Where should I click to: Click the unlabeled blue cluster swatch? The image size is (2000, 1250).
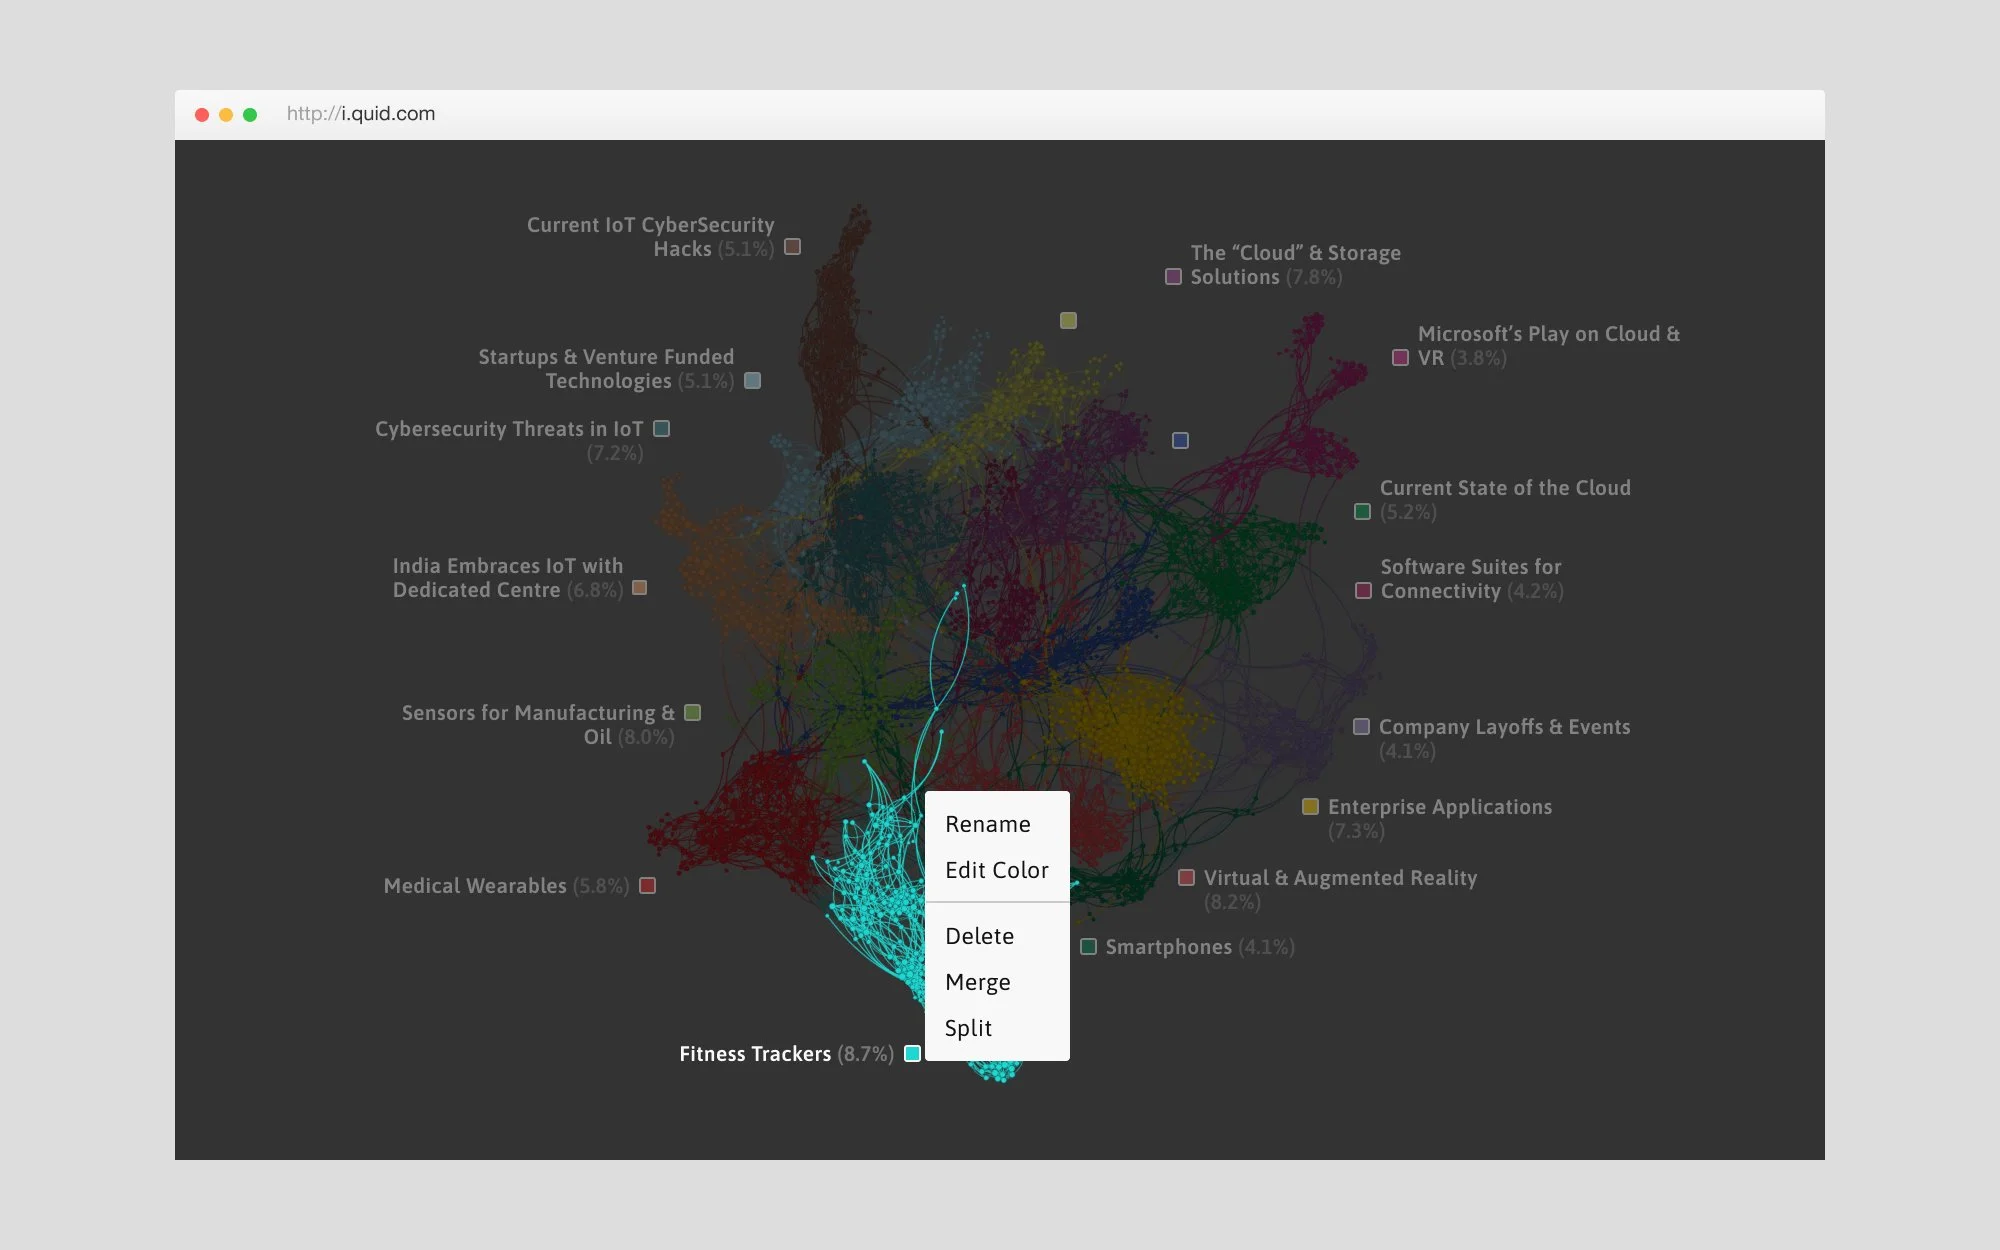click(1180, 440)
